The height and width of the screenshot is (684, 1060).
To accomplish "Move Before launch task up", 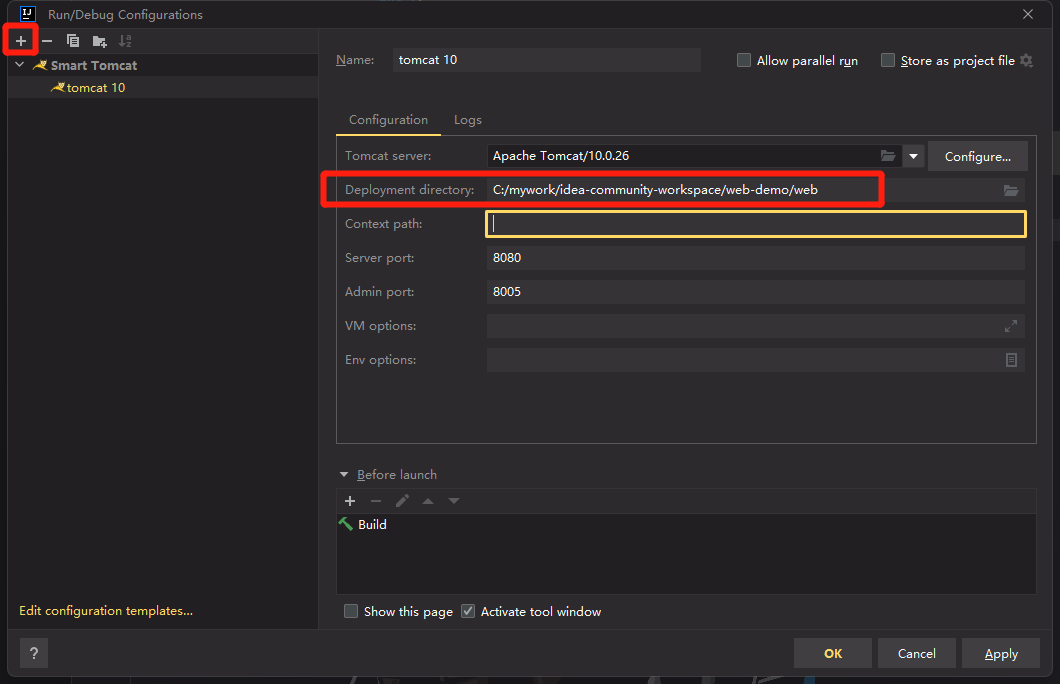I will coord(428,501).
